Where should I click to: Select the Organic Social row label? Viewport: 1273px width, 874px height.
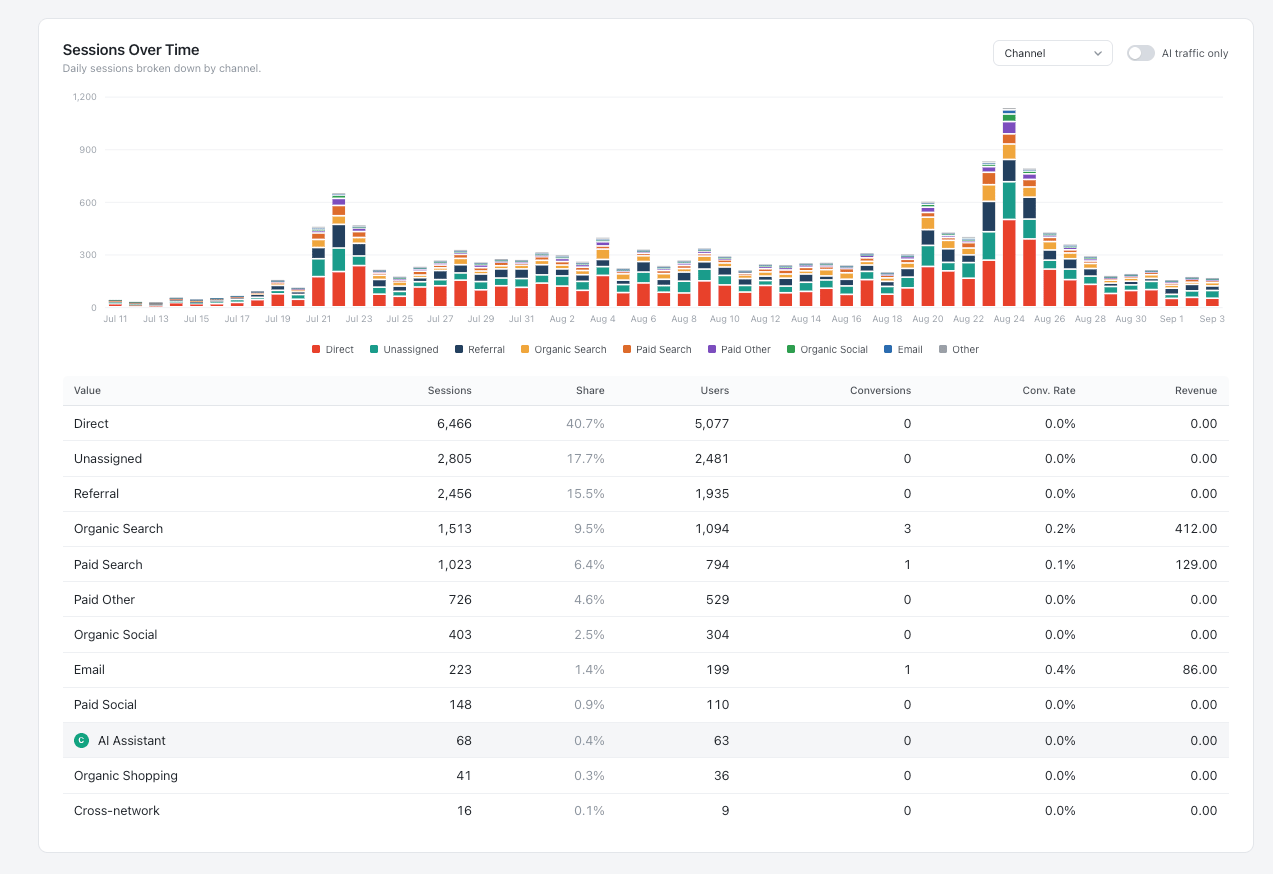(116, 635)
